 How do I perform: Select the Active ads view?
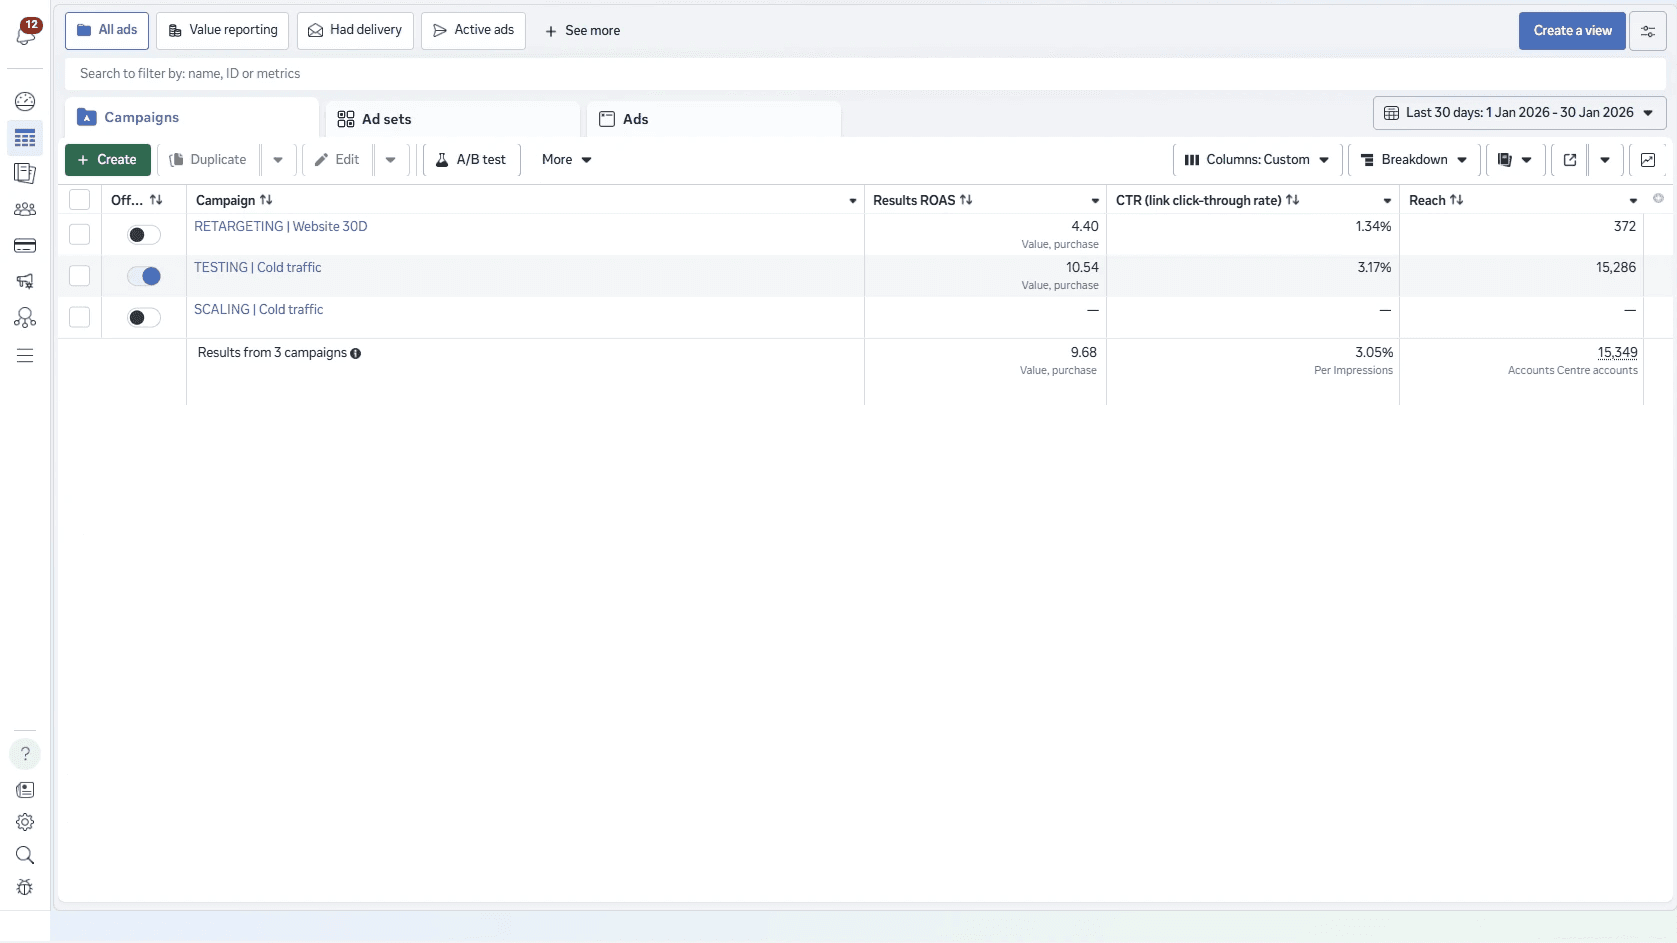pyautogui.click(x=473, y=31)
